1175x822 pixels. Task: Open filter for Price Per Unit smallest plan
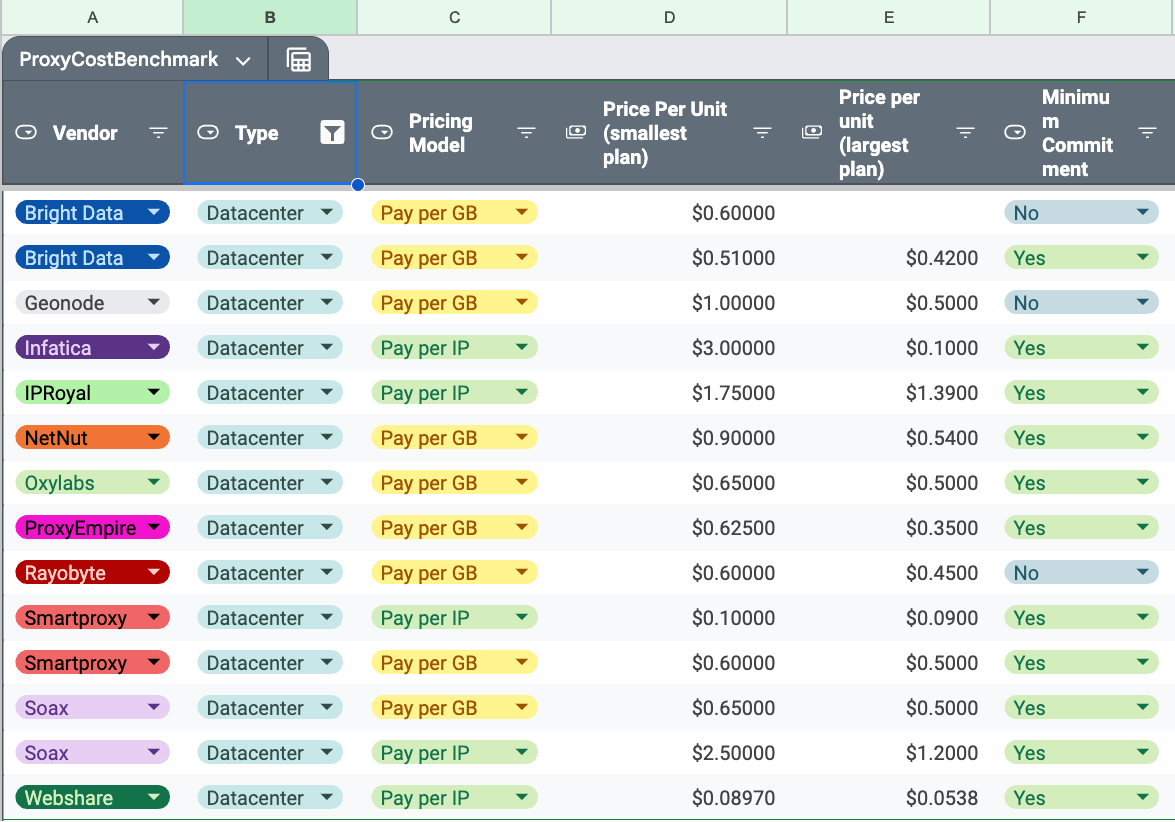pos(762,133)
